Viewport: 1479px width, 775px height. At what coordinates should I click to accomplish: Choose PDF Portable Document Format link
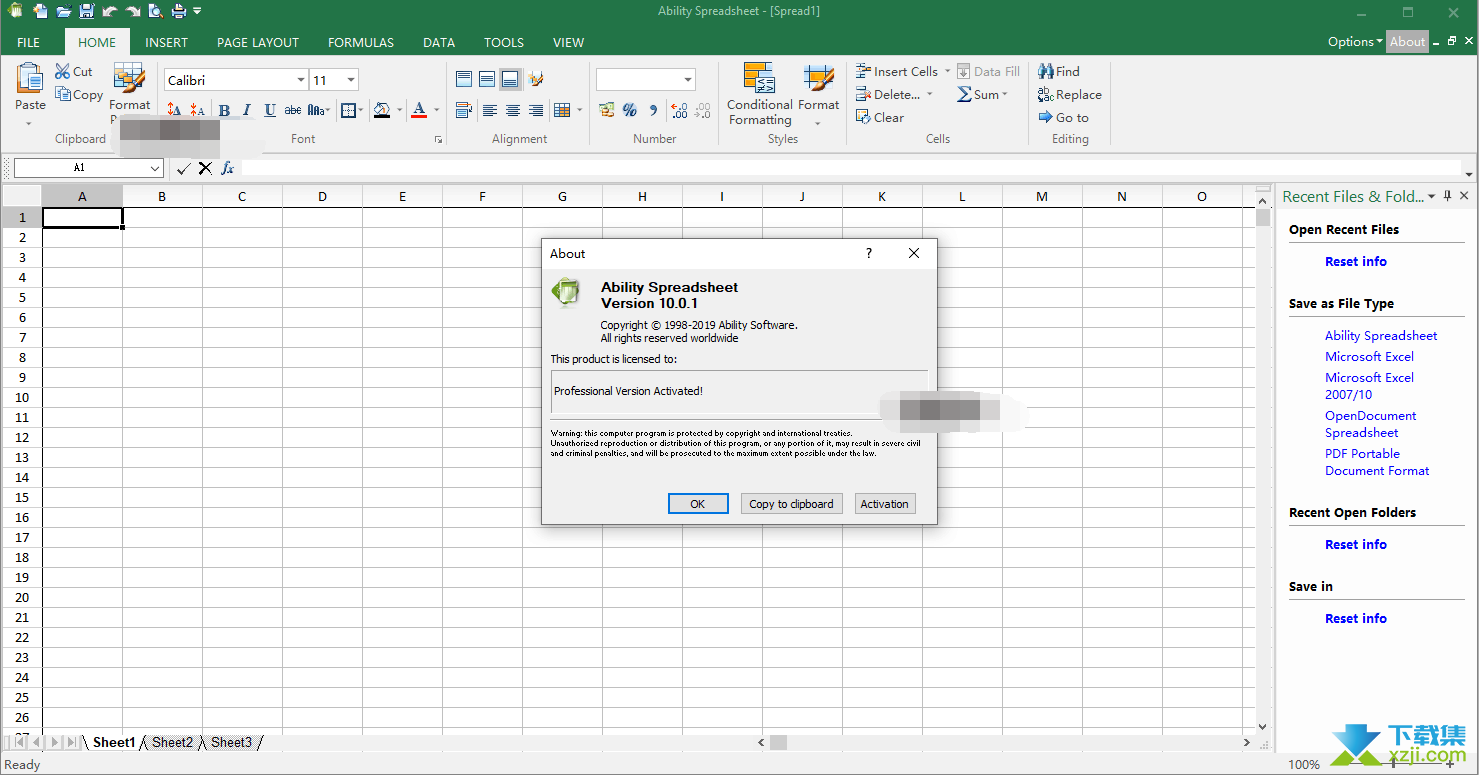click(x=1377, y=462)
